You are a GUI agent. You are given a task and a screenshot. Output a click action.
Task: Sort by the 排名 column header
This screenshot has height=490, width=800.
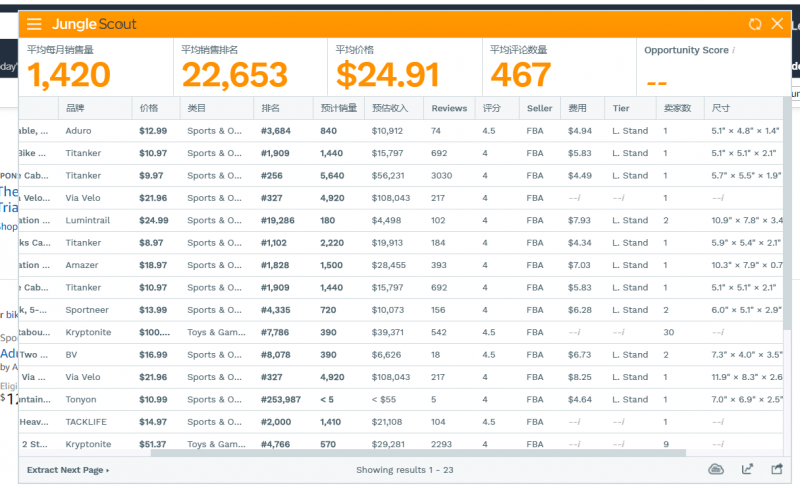[x=270, y=108]
